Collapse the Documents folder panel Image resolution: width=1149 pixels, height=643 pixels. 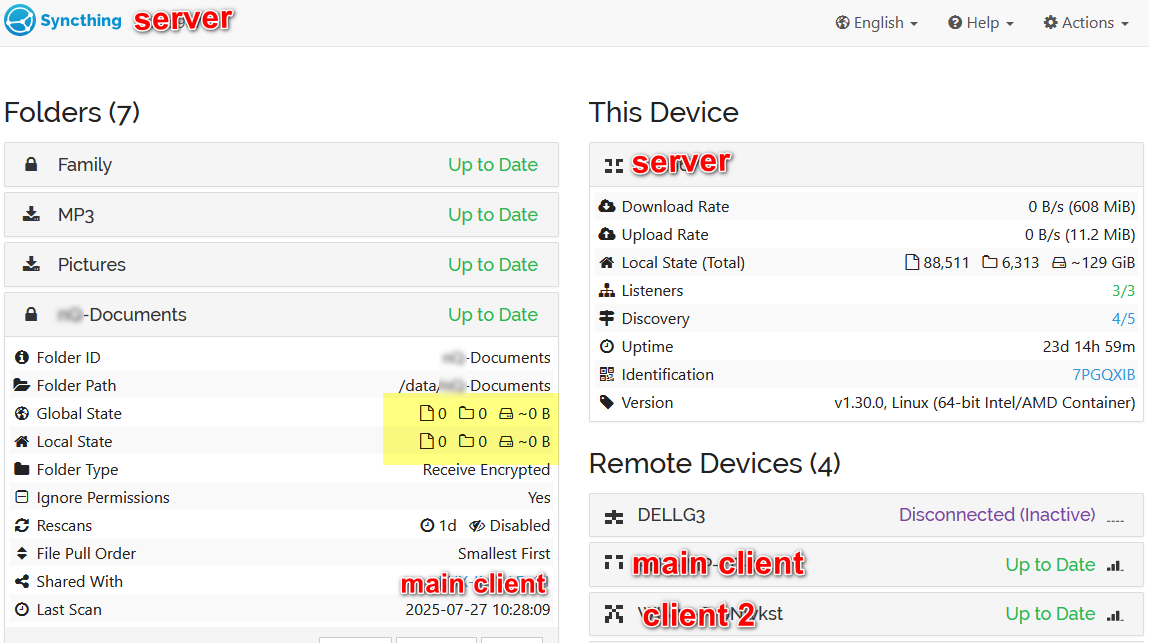click(281, 315)
